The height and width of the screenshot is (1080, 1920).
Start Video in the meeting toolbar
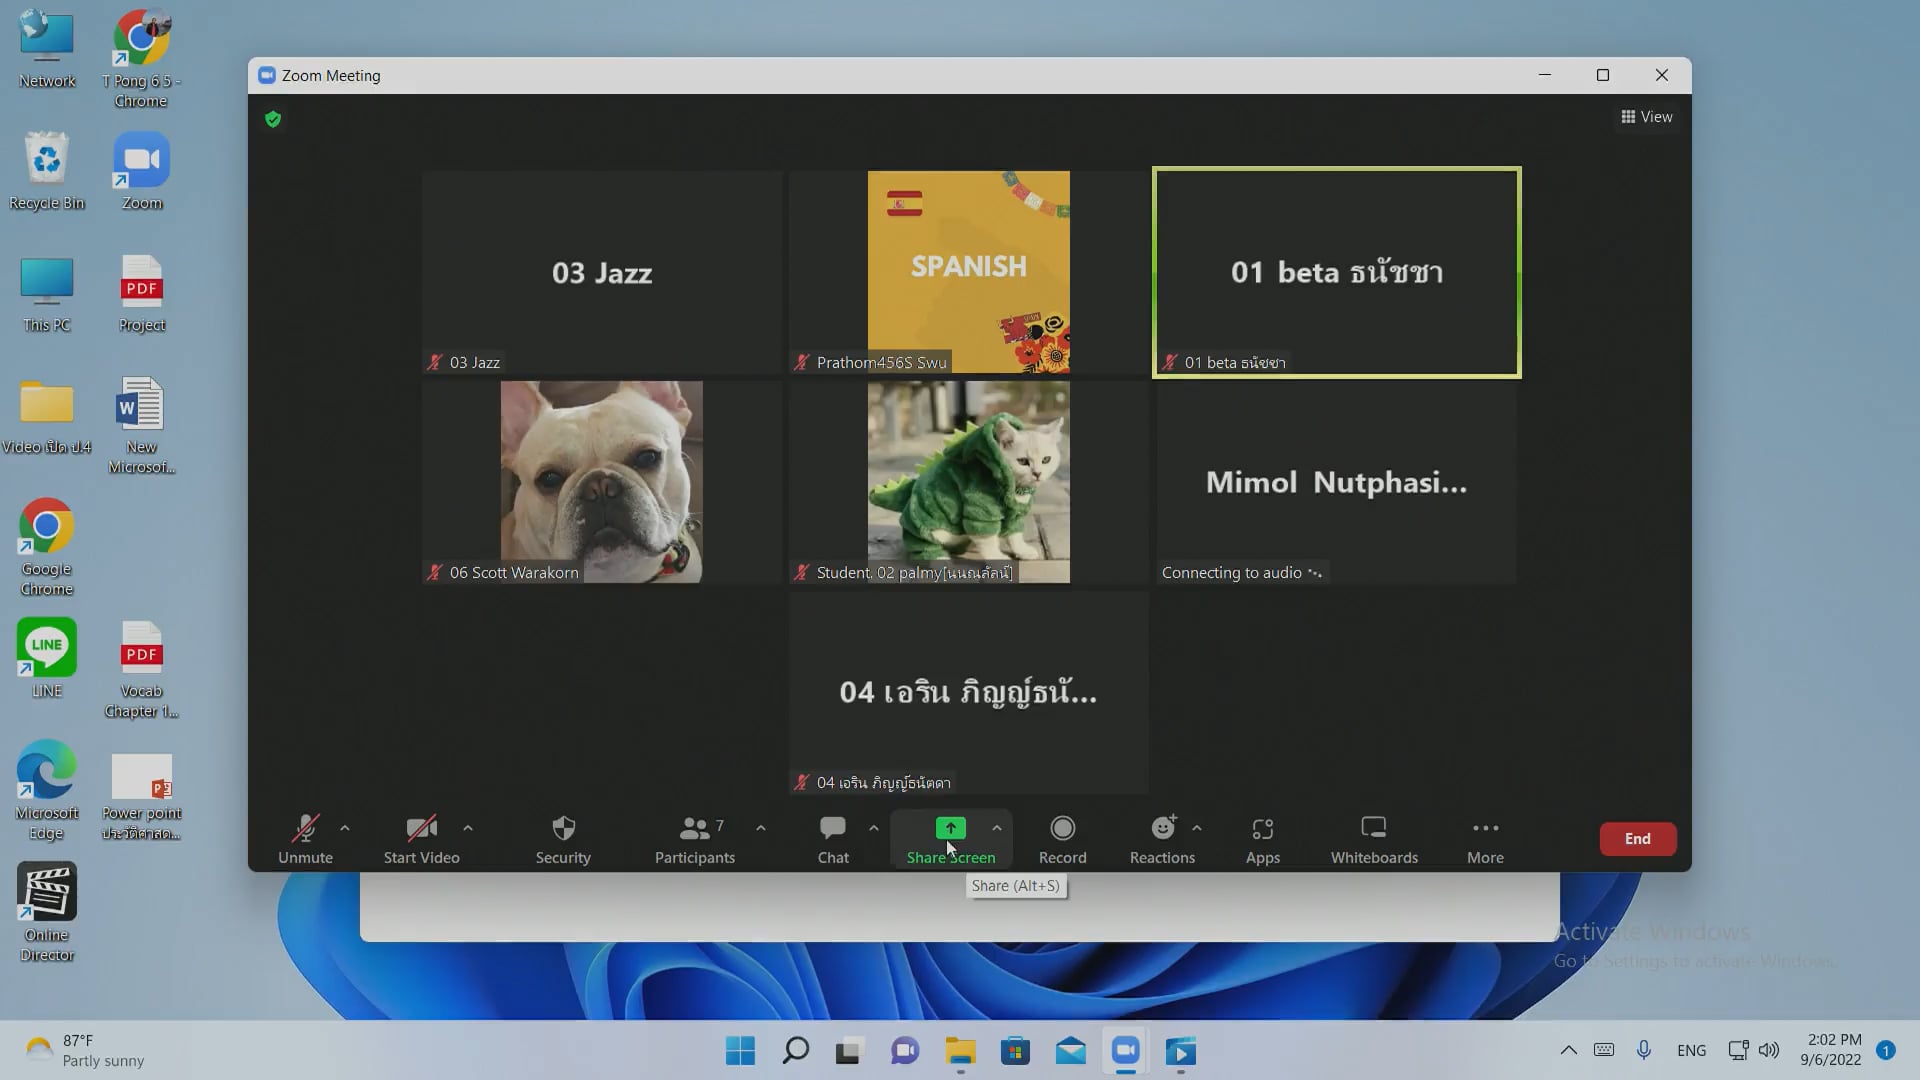[x=421, y=839]
